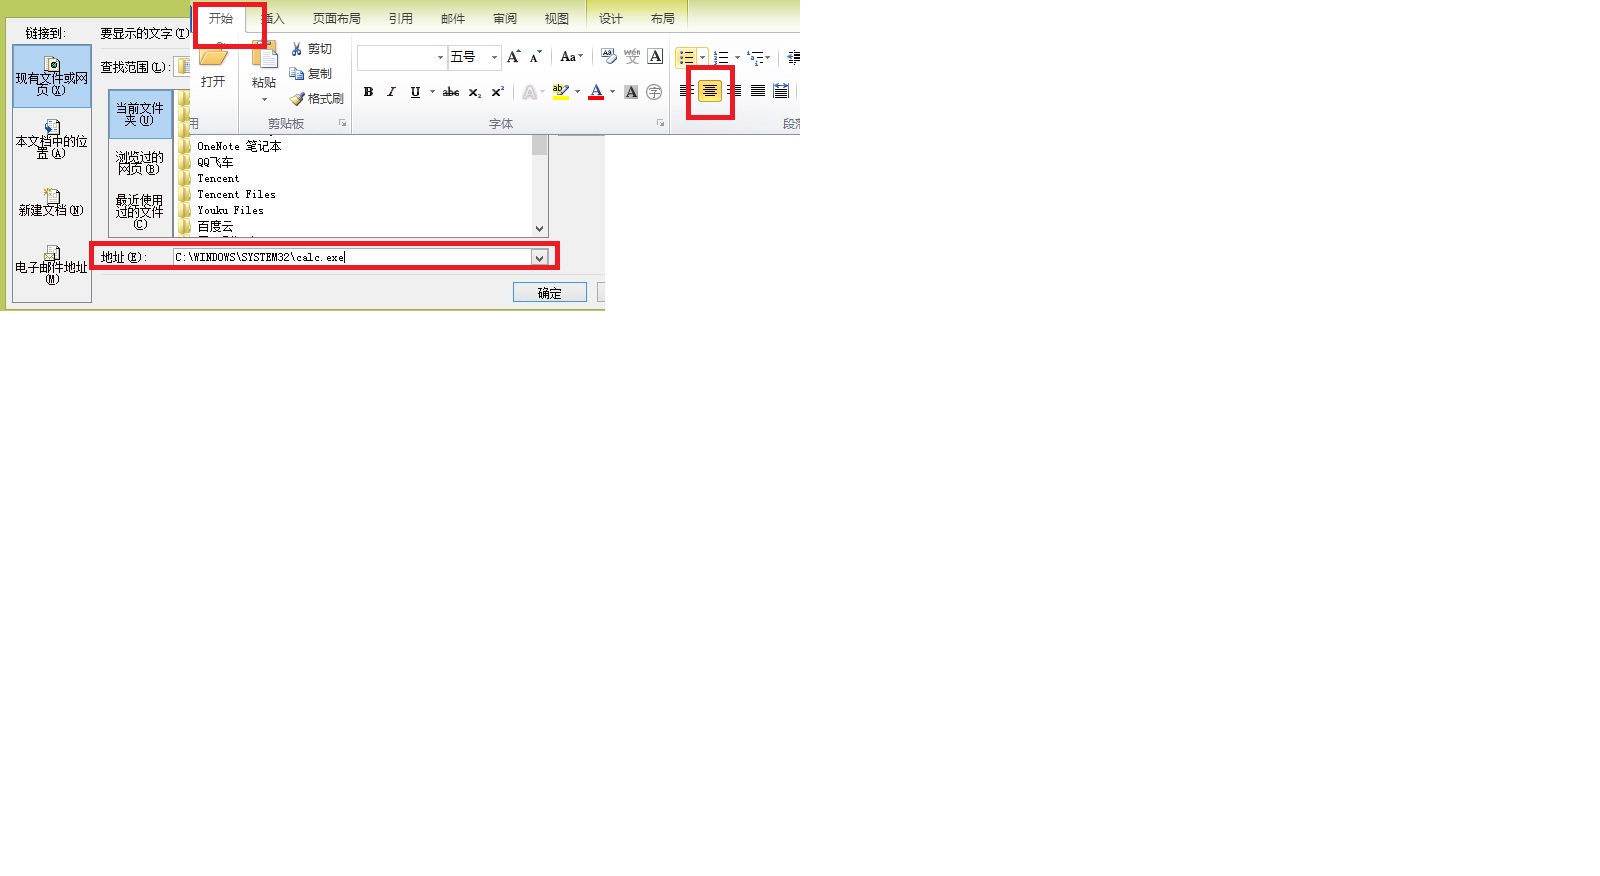Open the font name combo box

tap(401, 58)
